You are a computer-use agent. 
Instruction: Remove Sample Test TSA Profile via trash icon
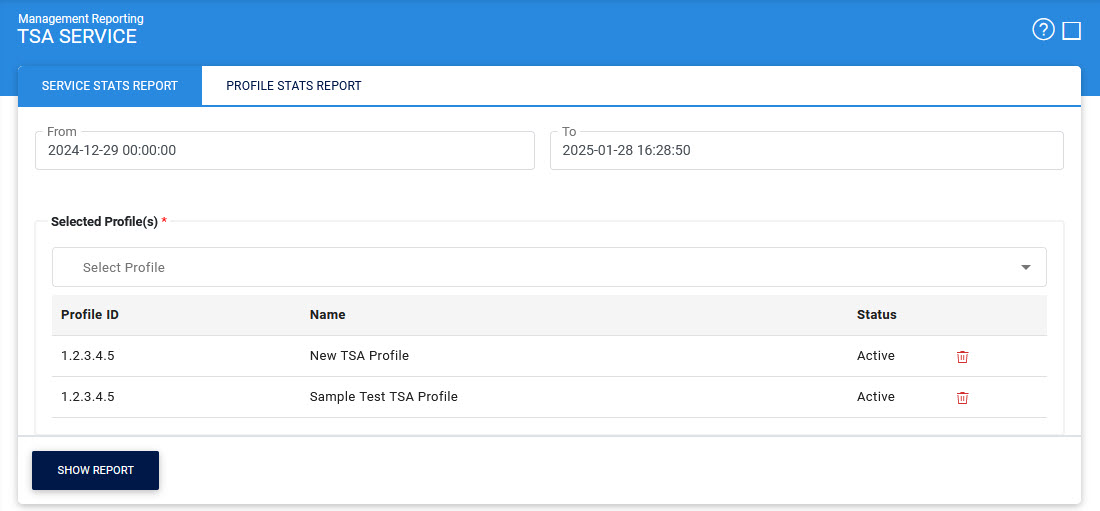tap(962, 398)
